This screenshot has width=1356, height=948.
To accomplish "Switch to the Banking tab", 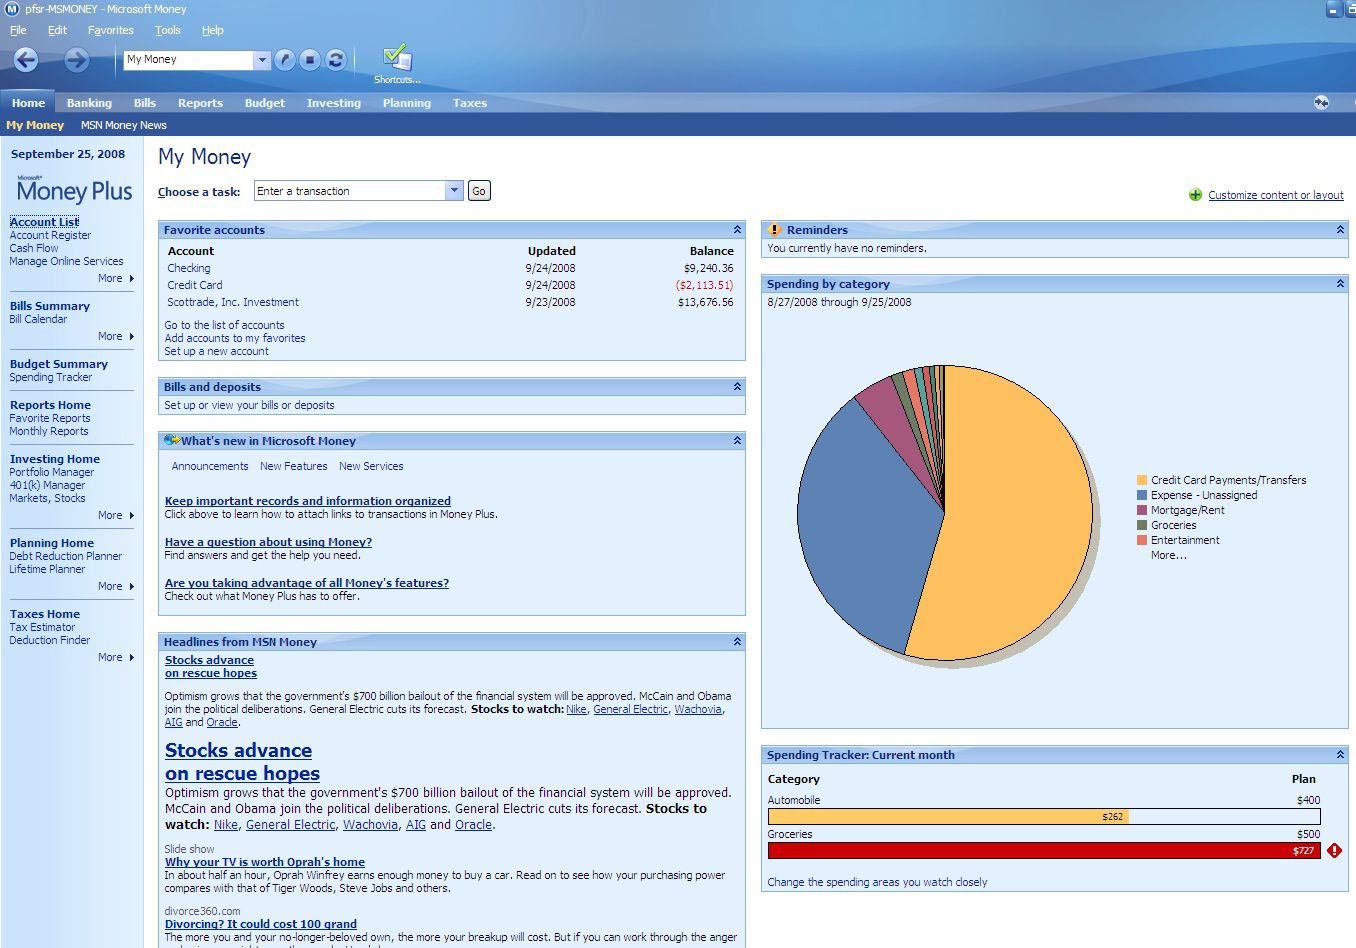I will click(89, 103).
